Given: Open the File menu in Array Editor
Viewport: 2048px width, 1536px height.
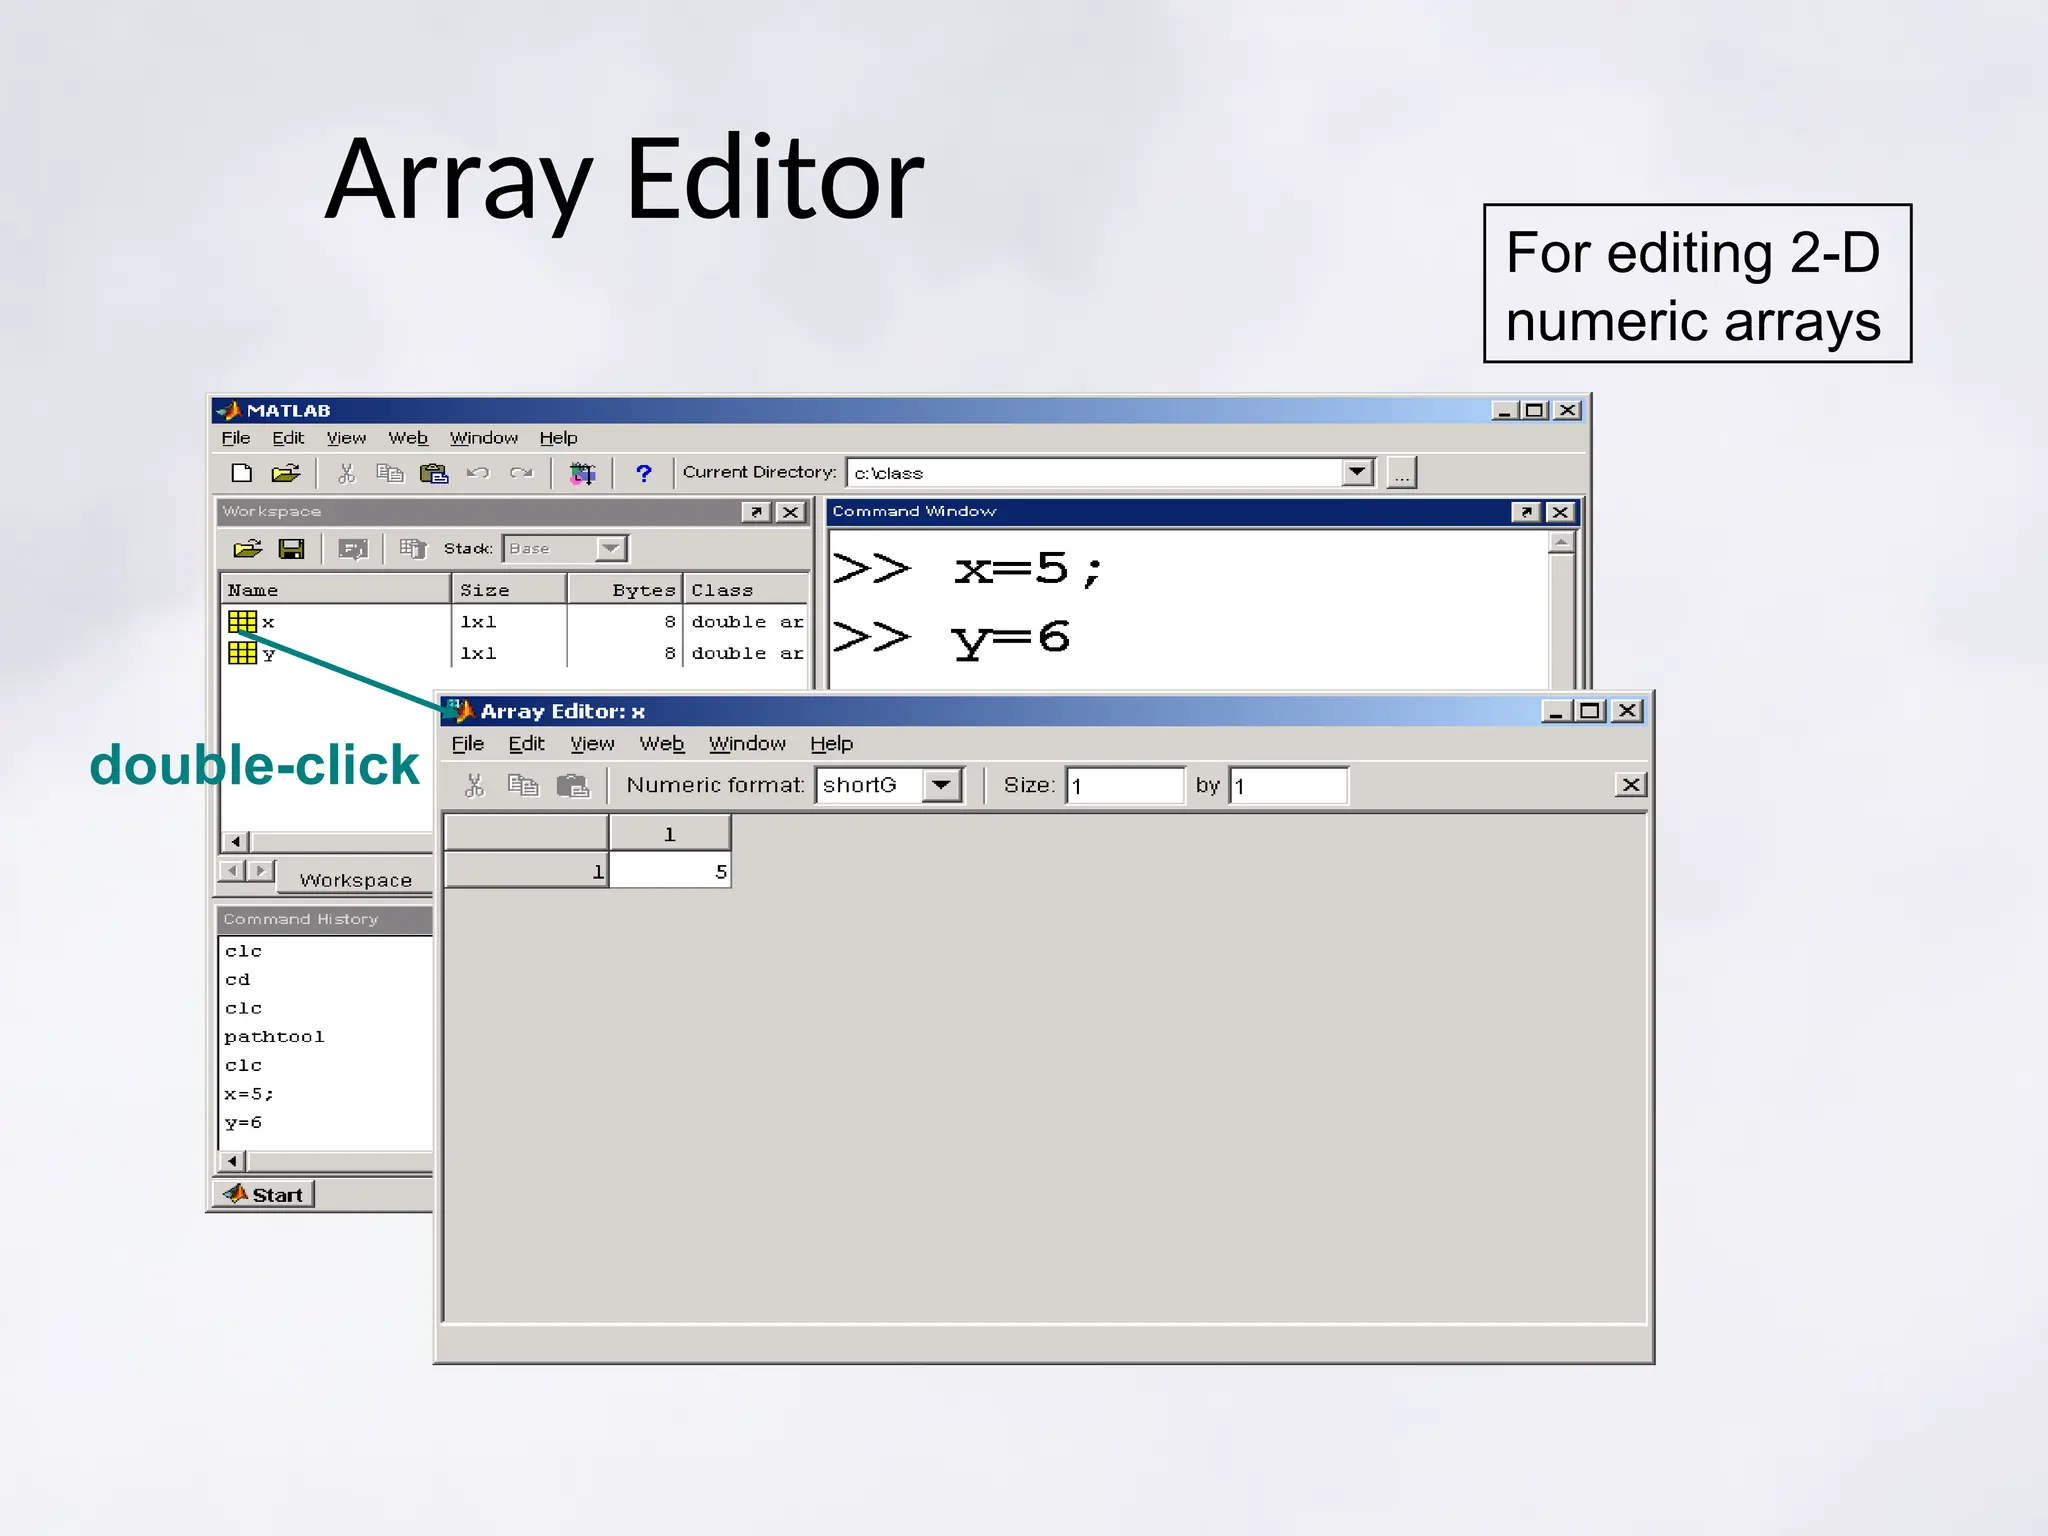Looking at the screenshot, I should coord(467,743).
